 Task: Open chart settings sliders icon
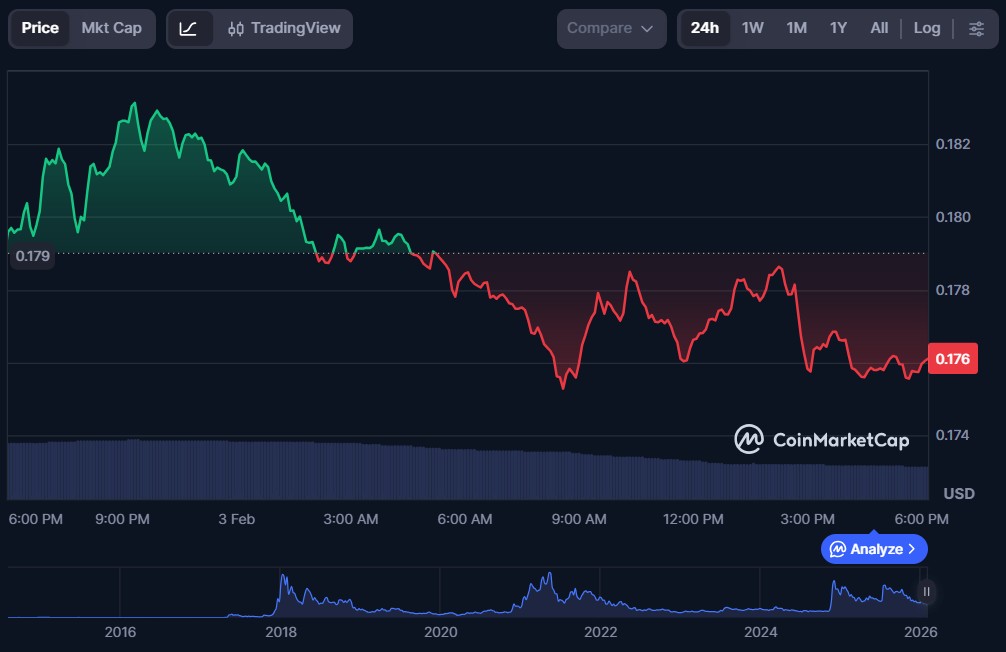tap(976, 28)
